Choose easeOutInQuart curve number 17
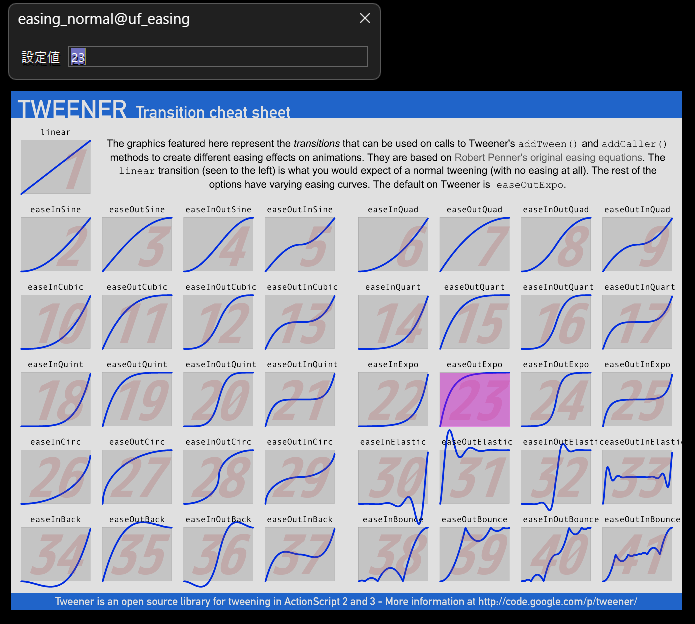695x624 pixels. [637, 322]
